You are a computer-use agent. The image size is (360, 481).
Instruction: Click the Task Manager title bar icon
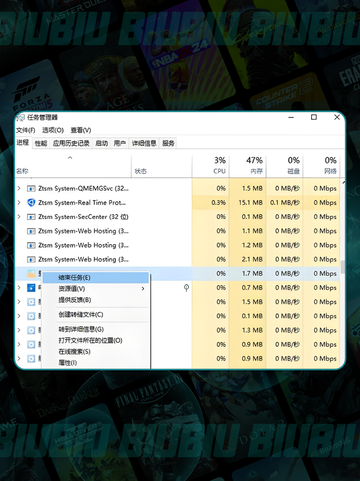click(21, 117)
